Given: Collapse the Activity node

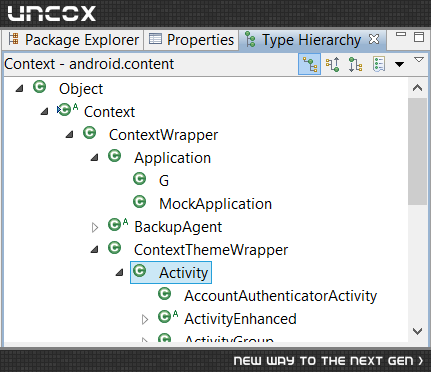Looking at the screenshot, I should point(120,273).
